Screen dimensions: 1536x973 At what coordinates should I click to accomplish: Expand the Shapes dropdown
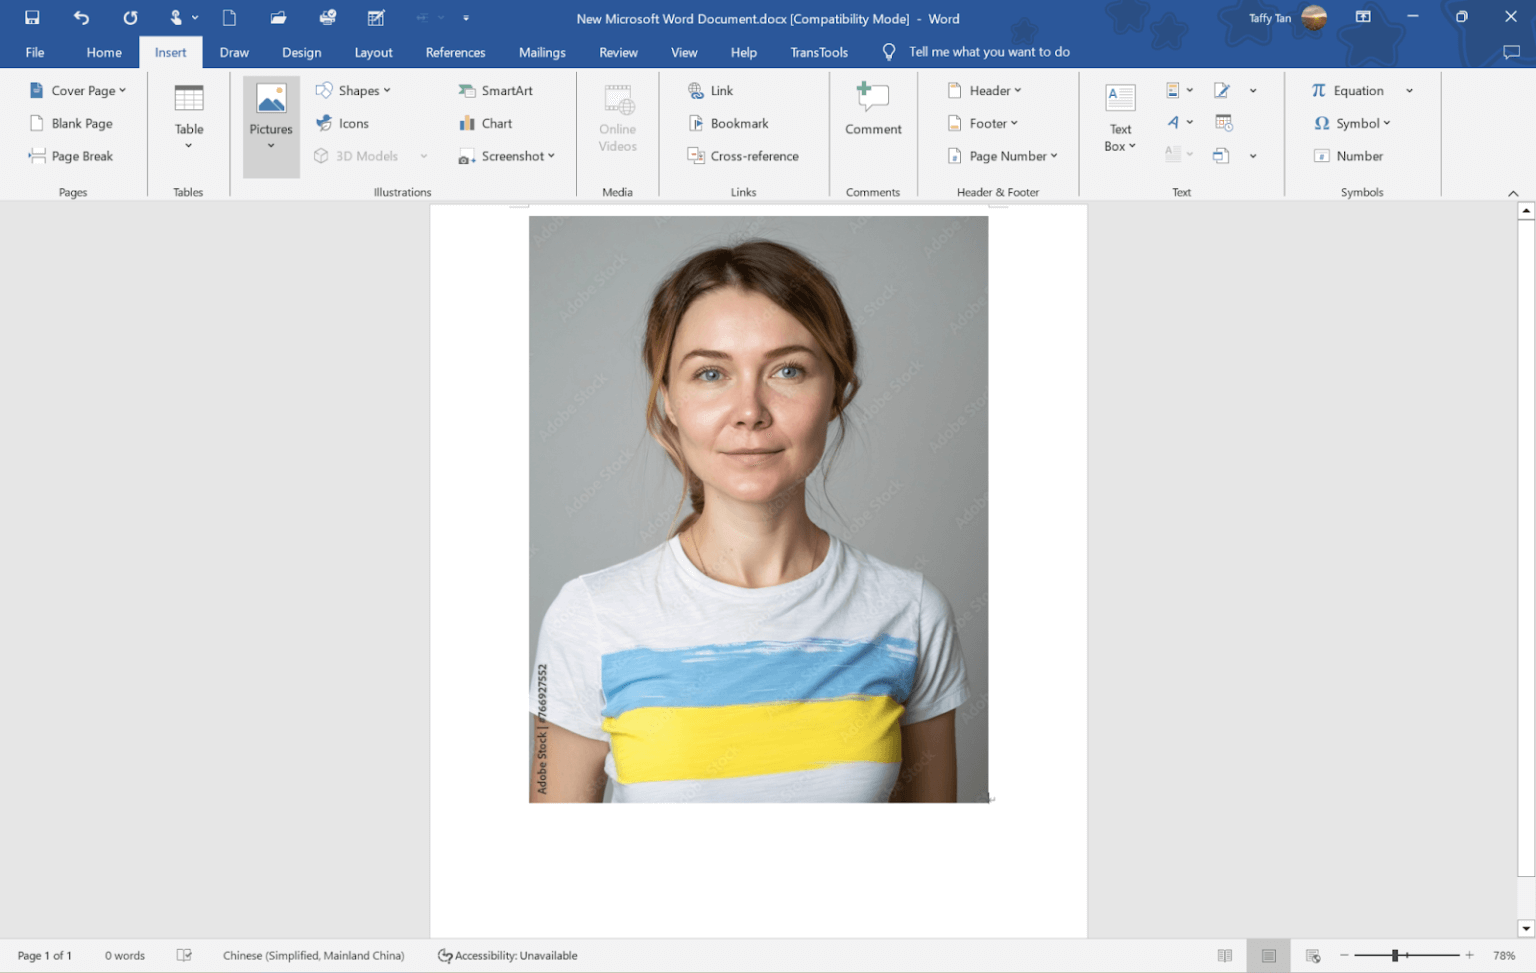(353, 90)
